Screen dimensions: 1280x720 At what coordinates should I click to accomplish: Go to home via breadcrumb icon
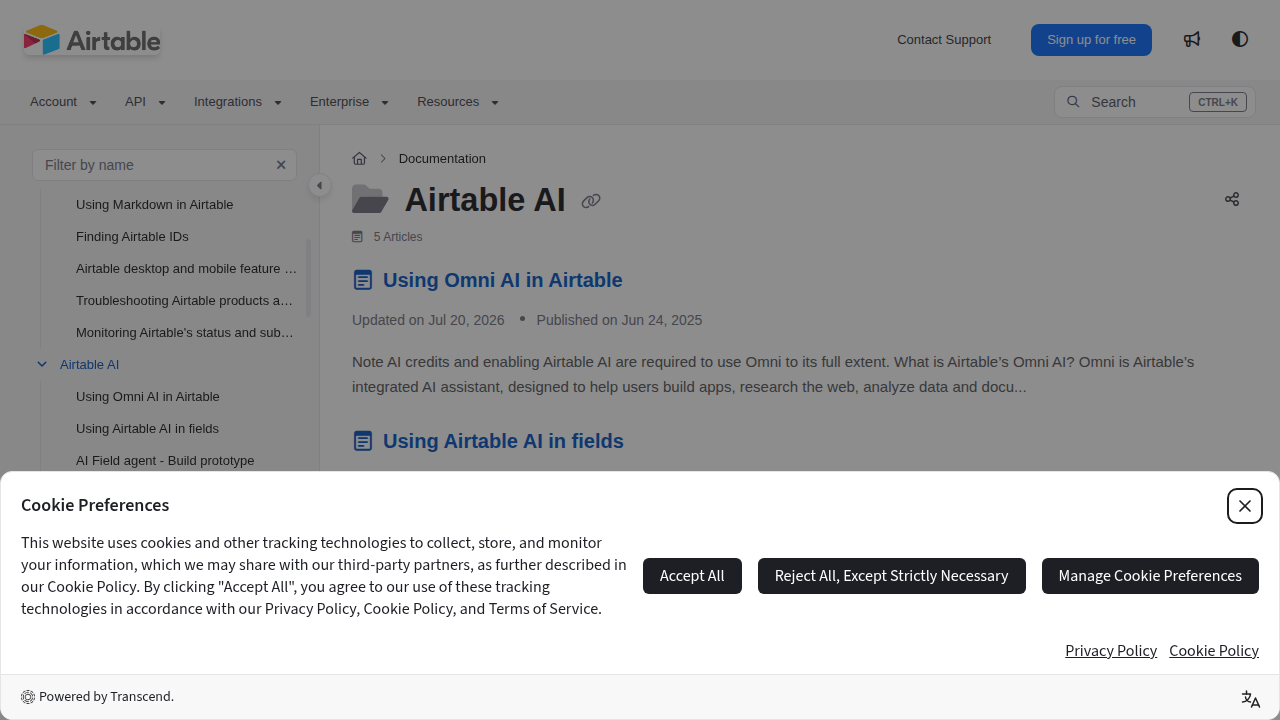coord(360,158)
